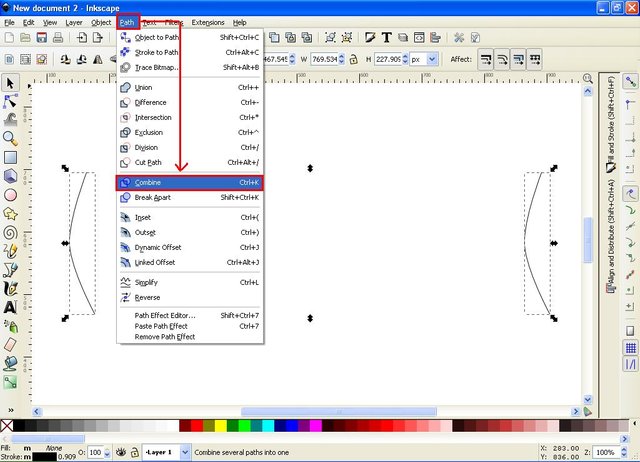Click the zoom 100% input field

pos(606,452)
